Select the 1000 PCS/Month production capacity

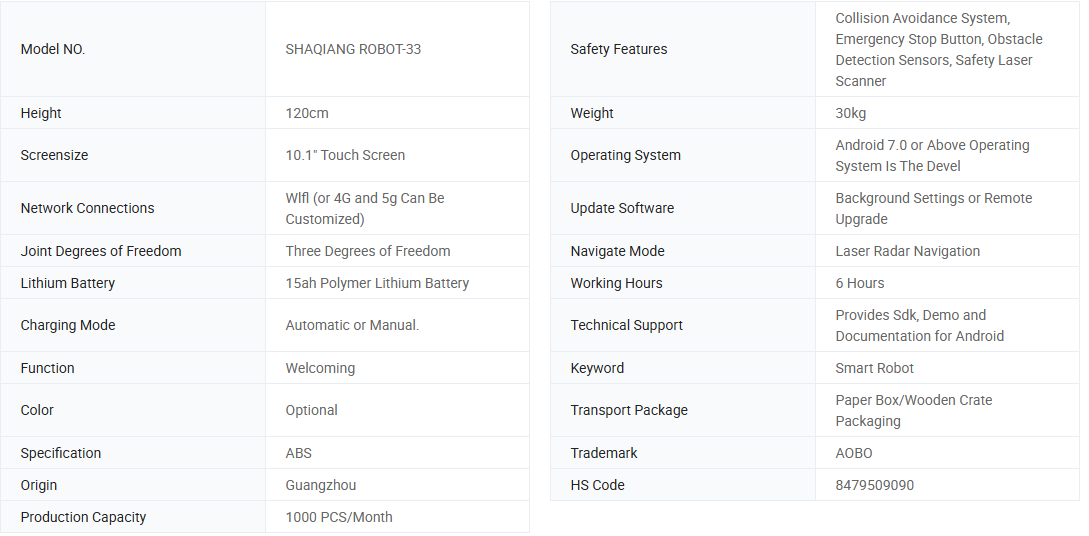[x=339, y=517]
